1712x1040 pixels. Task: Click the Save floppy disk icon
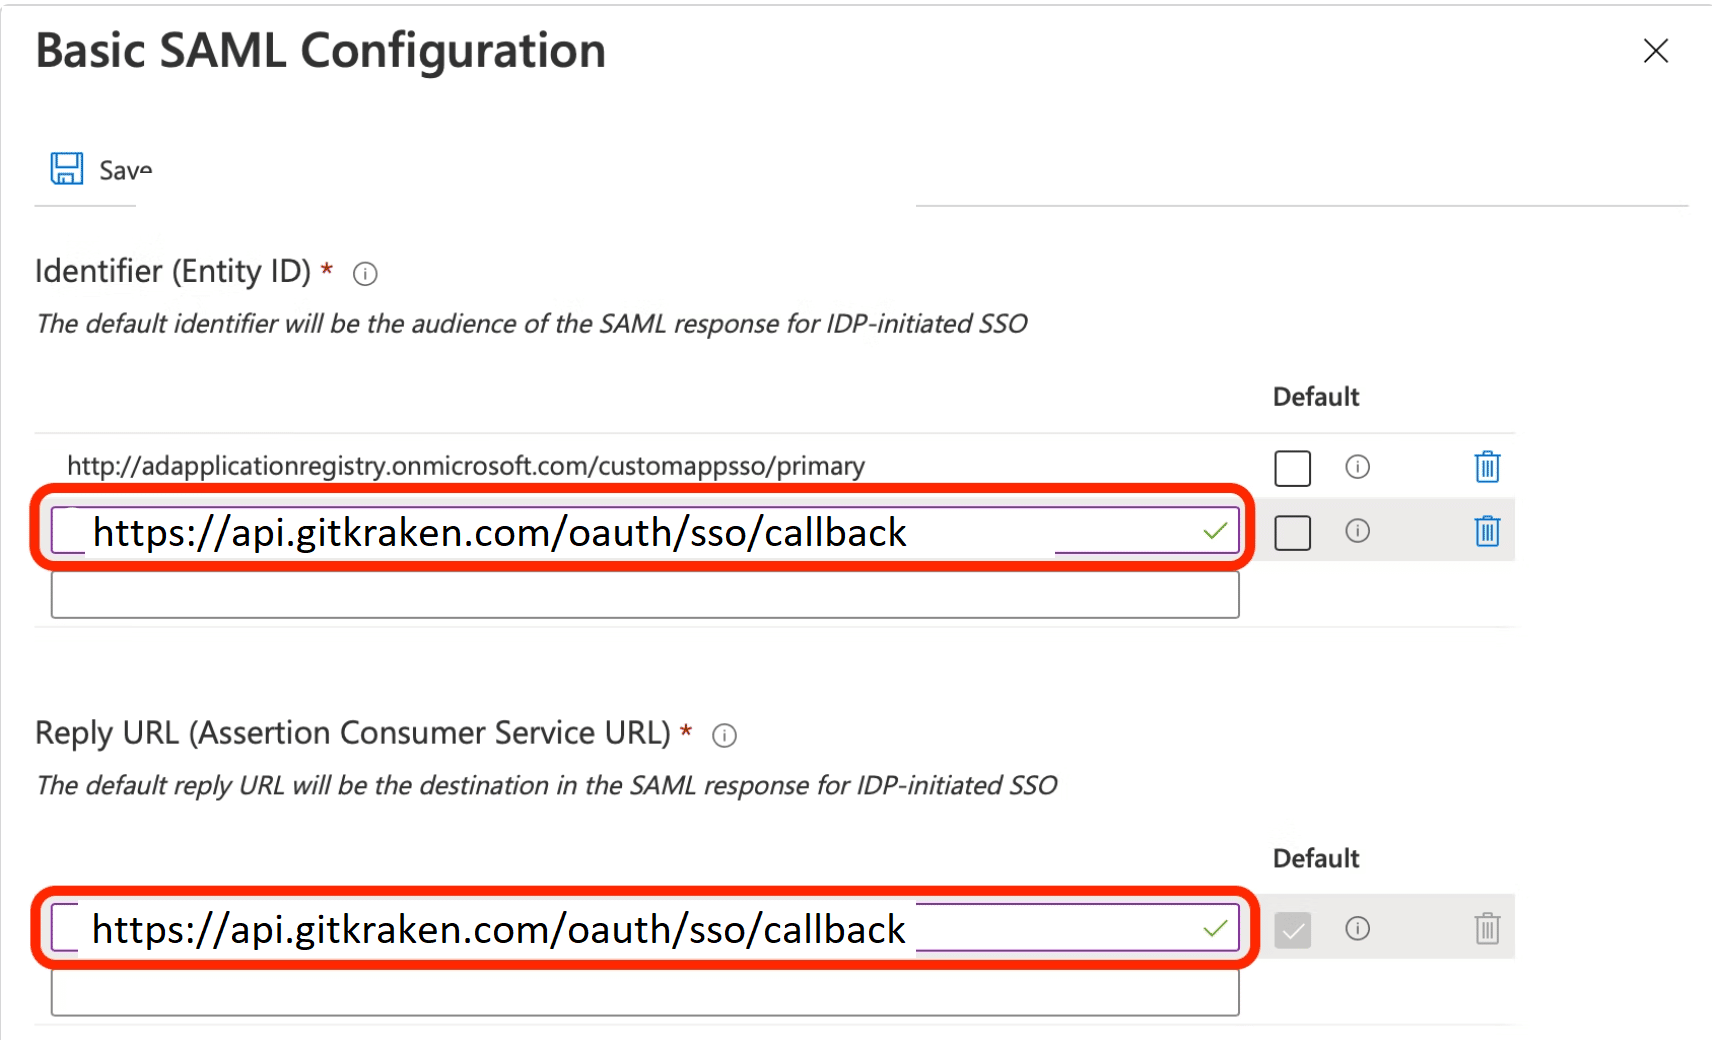(67, 168)
